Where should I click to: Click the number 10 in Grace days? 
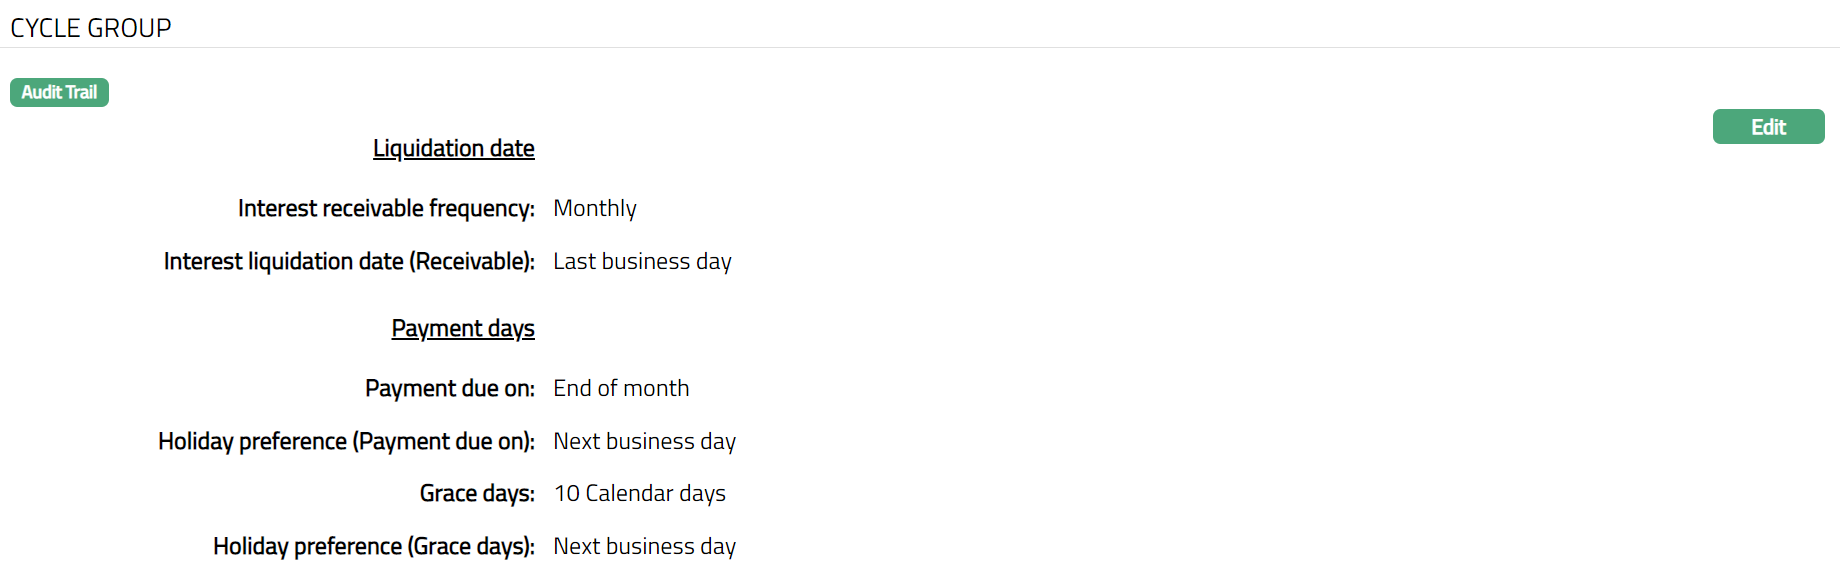[x=566, y=494]
